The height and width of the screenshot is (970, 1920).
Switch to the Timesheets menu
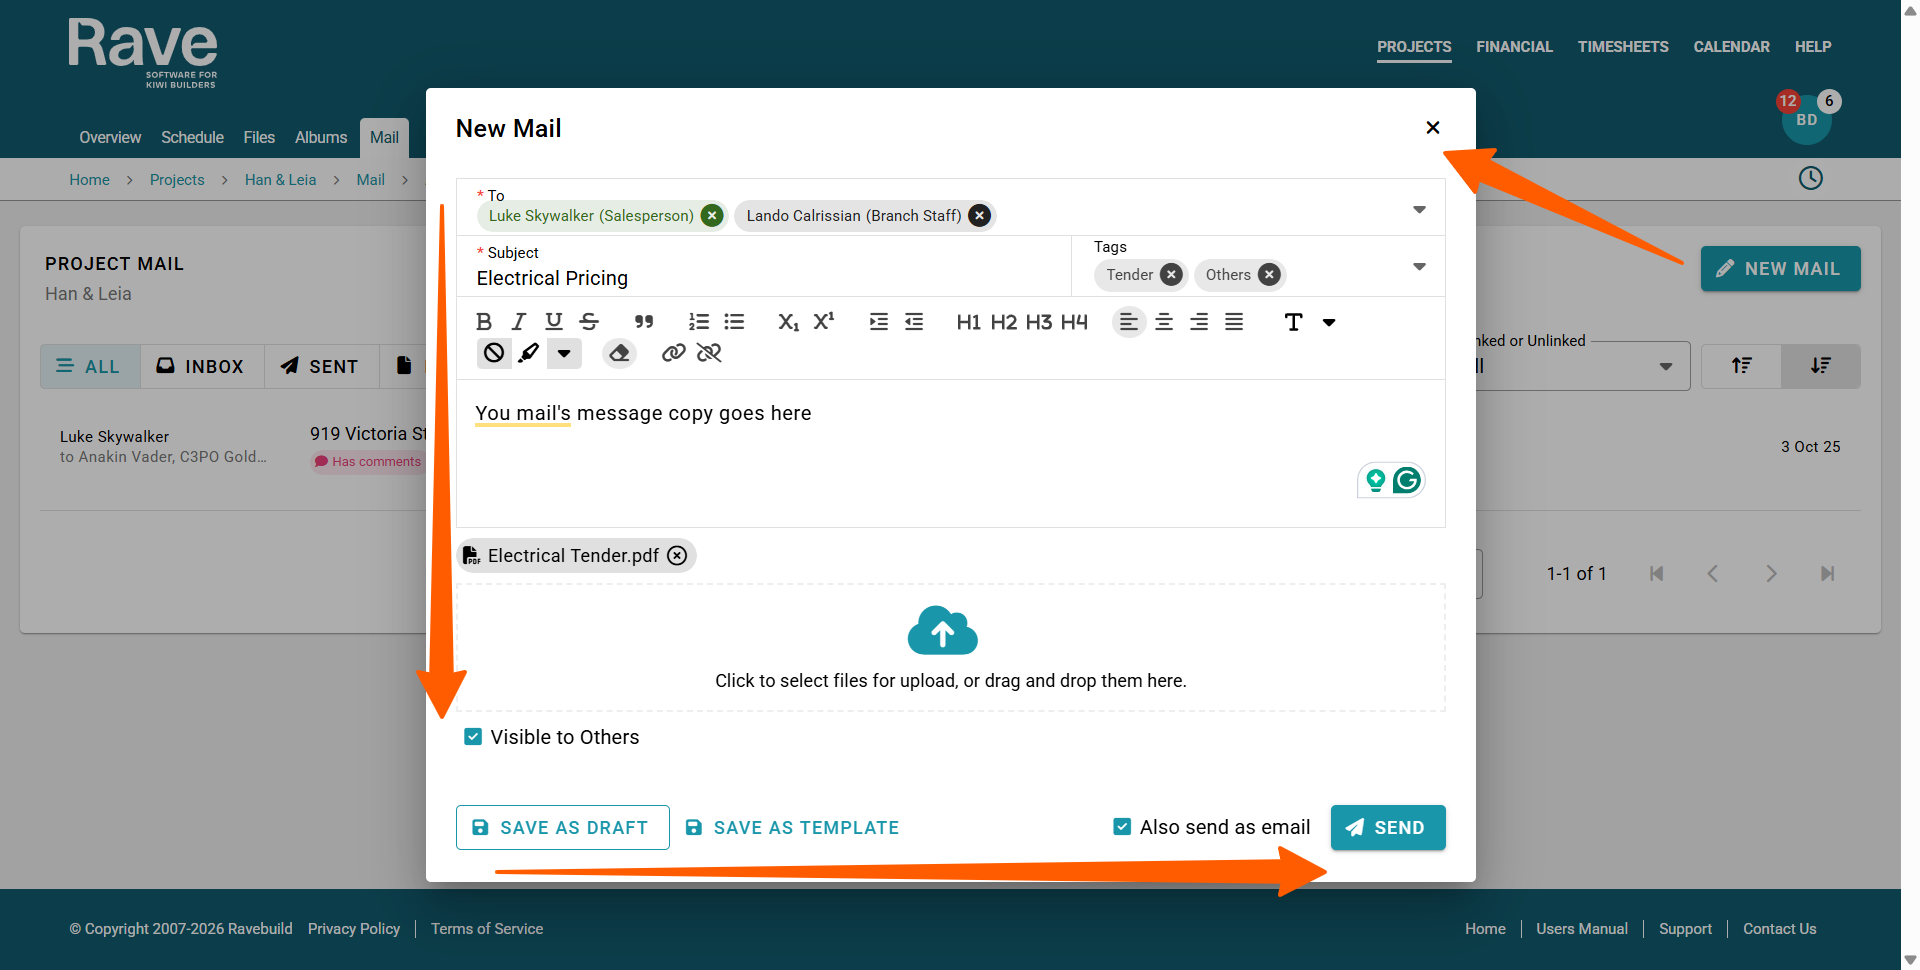coord(1622,47)
